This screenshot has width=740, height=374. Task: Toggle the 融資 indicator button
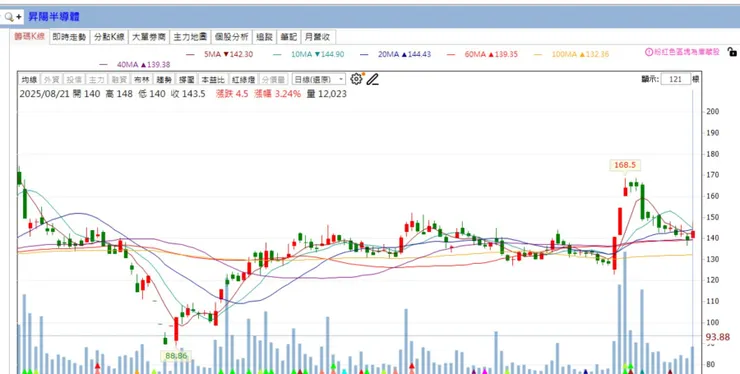pos(118,79)
